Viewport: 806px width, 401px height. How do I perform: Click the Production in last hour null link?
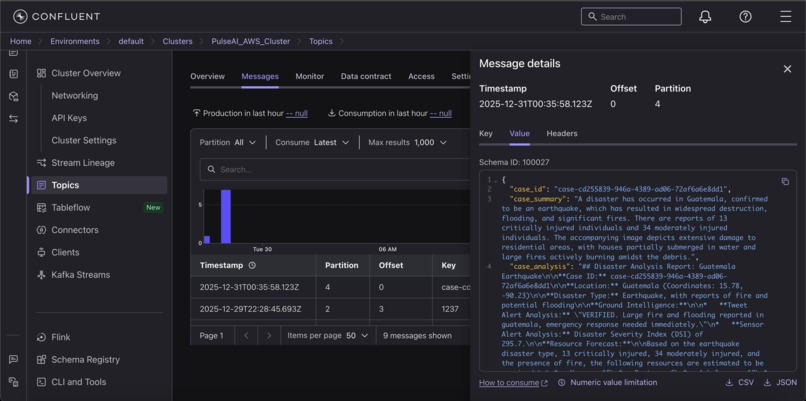click(297, 113)
